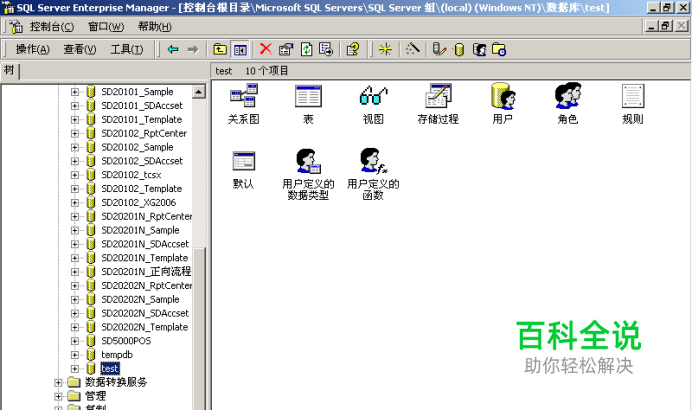Run a wizard with the wand icon
The height and width of the screenshot is (410, 692).
[x=412, y=49]
